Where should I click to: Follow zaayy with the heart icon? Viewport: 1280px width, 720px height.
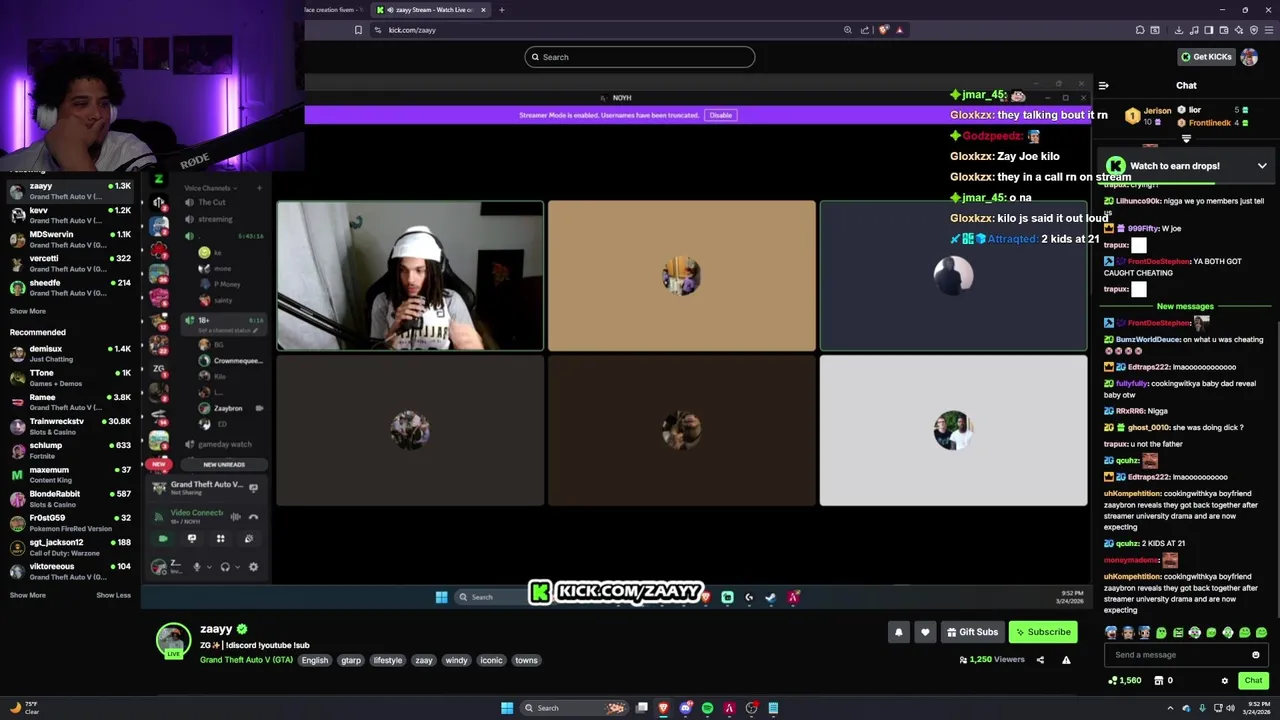[925, 632]
